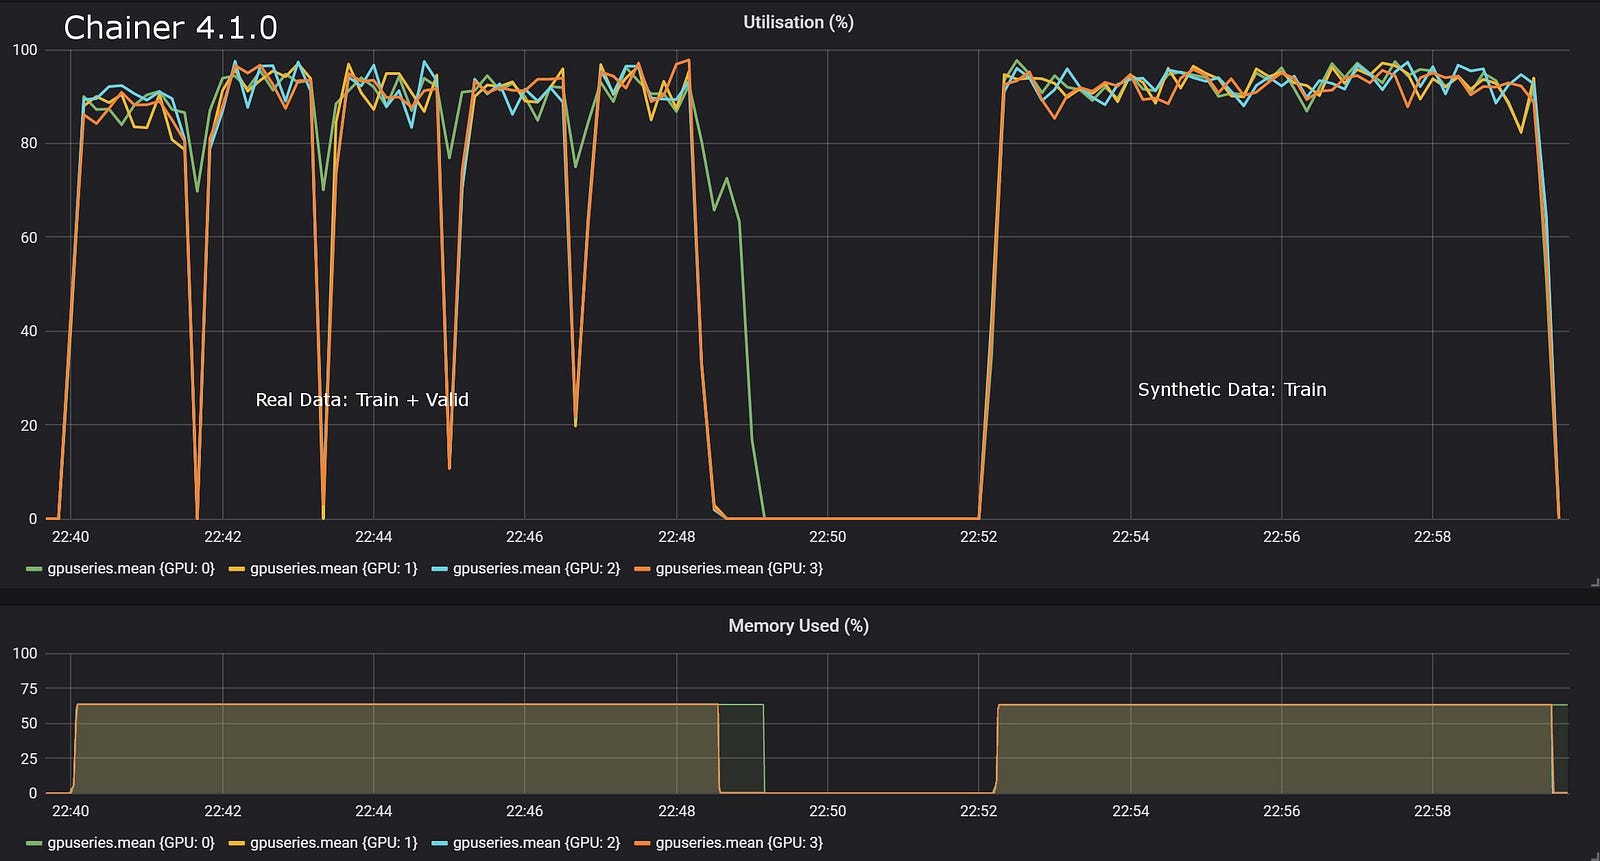Click the 22:48 time label under Utilisation chart

tap(676, 537)
